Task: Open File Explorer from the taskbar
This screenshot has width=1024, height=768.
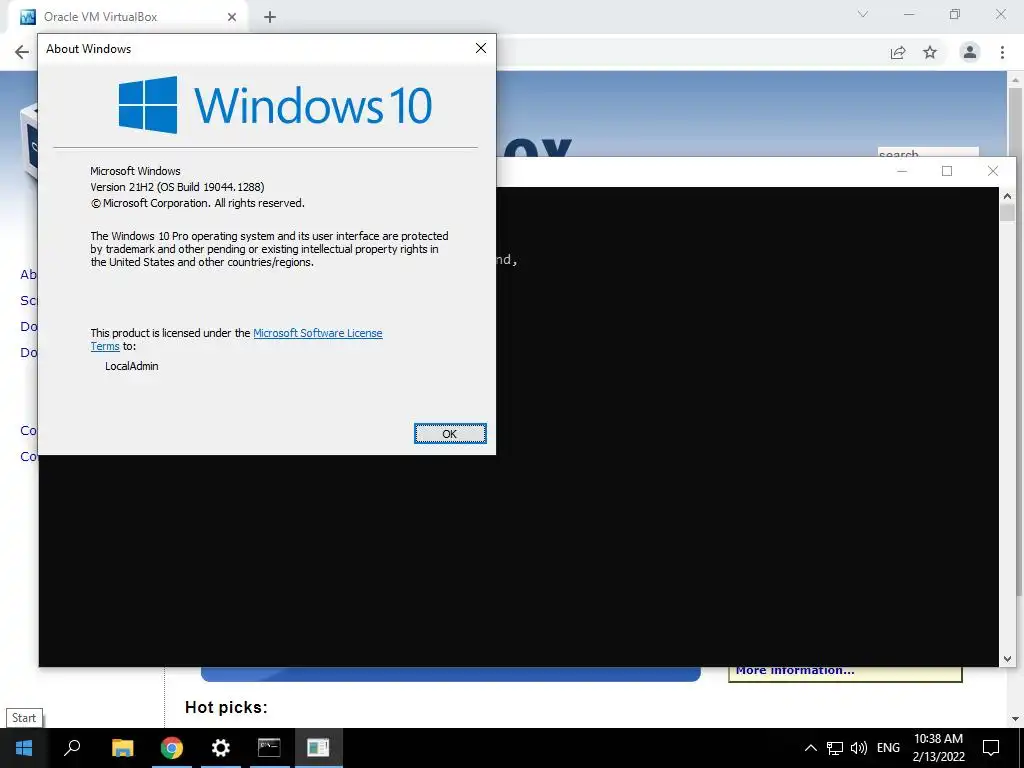Action: tap(122, 748)
